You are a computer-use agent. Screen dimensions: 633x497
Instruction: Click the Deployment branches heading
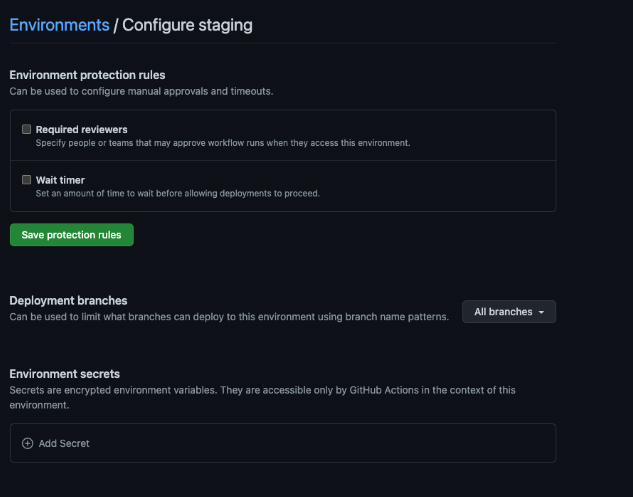[68, 300]
